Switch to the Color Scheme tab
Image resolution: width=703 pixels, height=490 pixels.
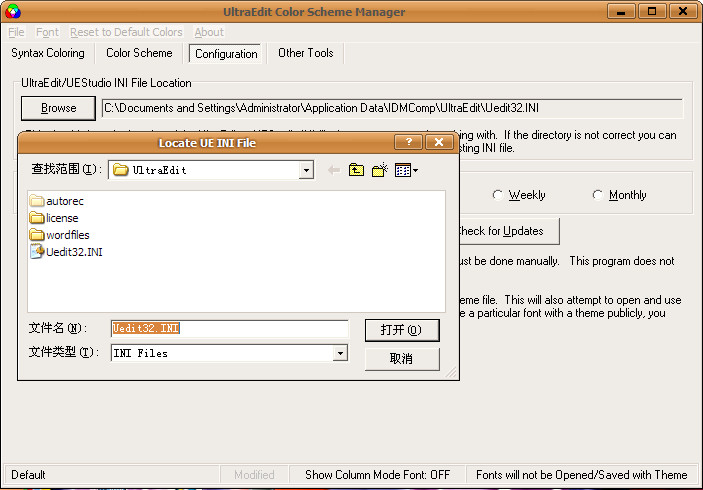tap(139, 53)
